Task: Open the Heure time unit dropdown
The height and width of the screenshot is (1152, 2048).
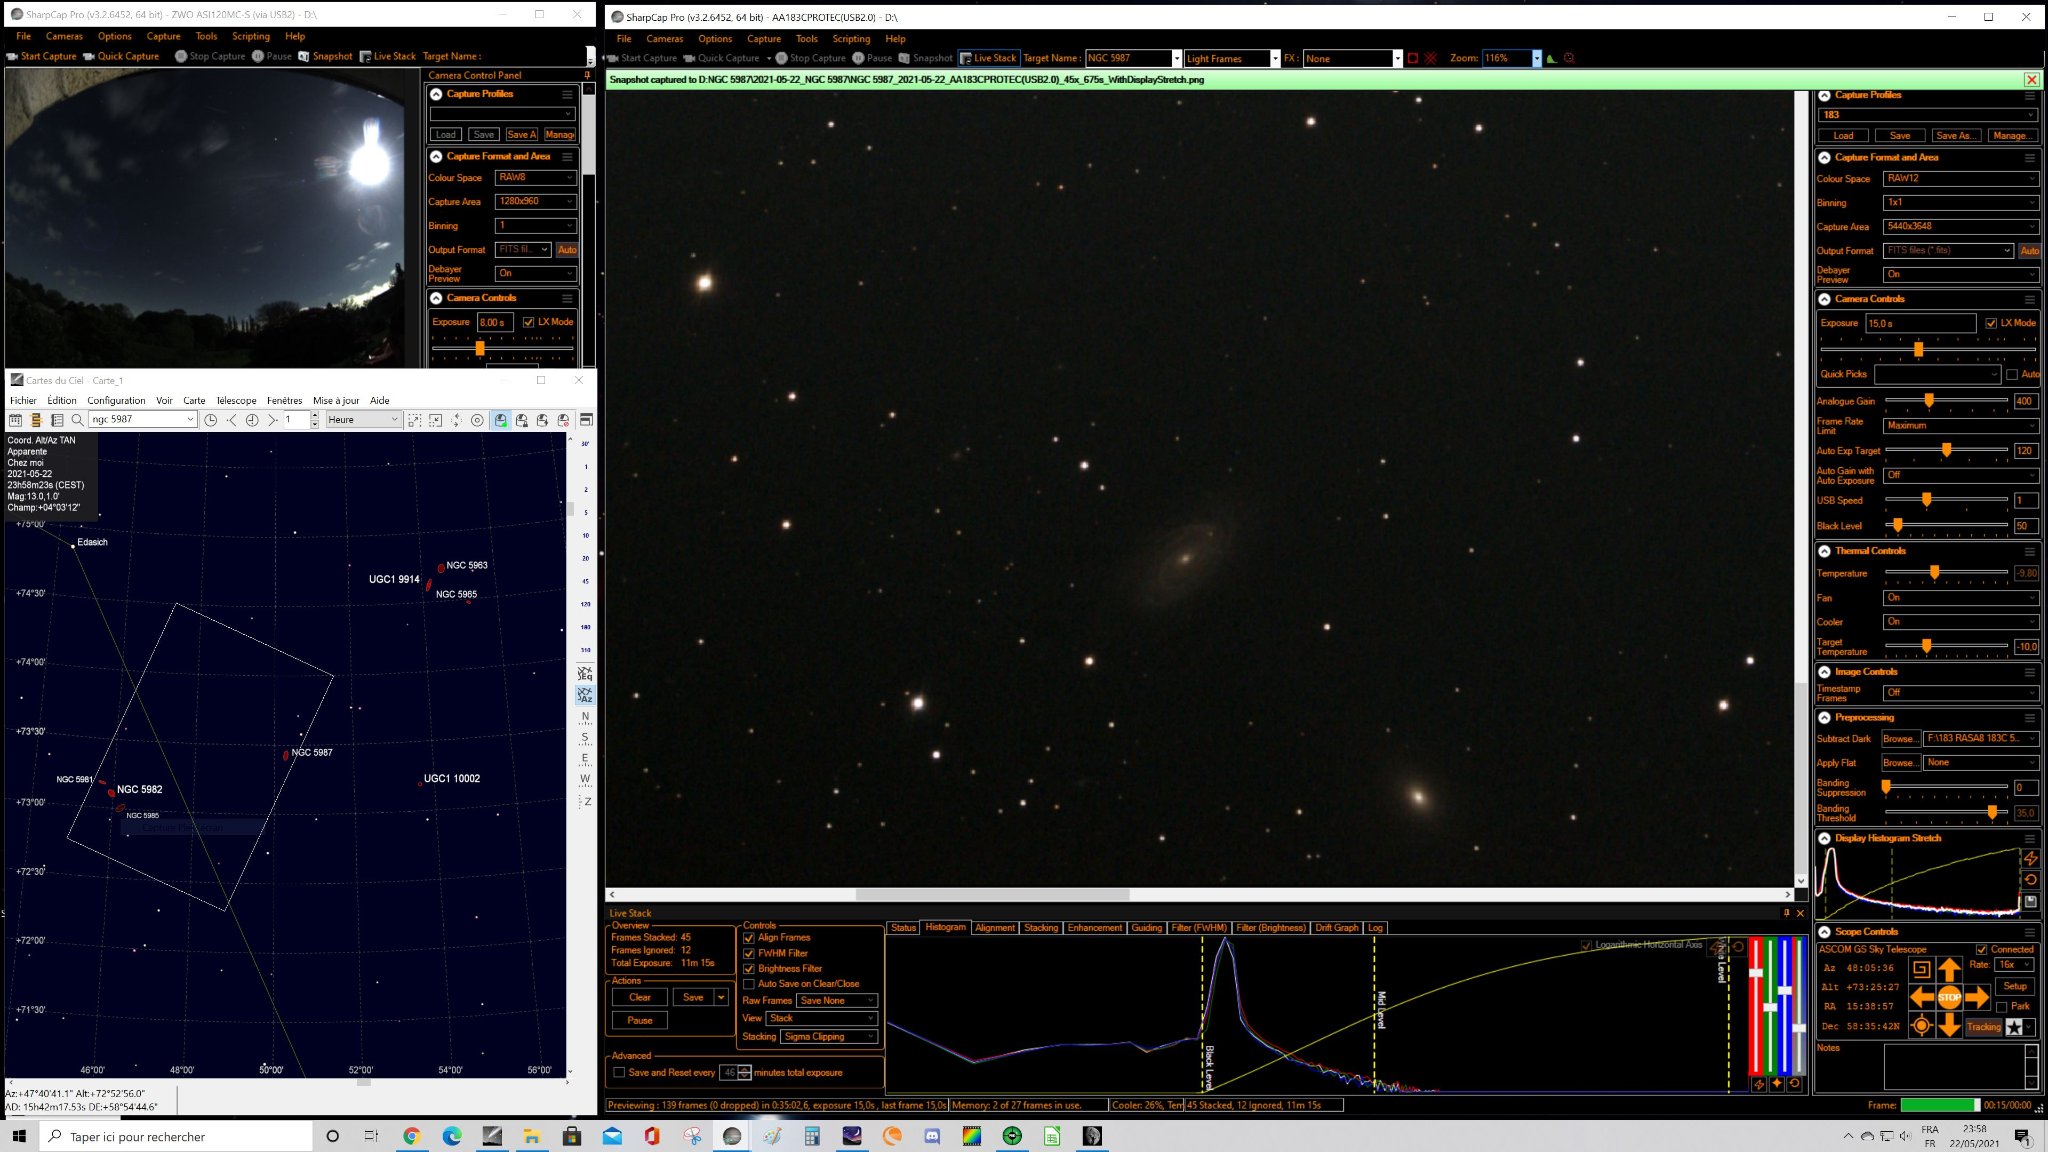Action: 364,420
